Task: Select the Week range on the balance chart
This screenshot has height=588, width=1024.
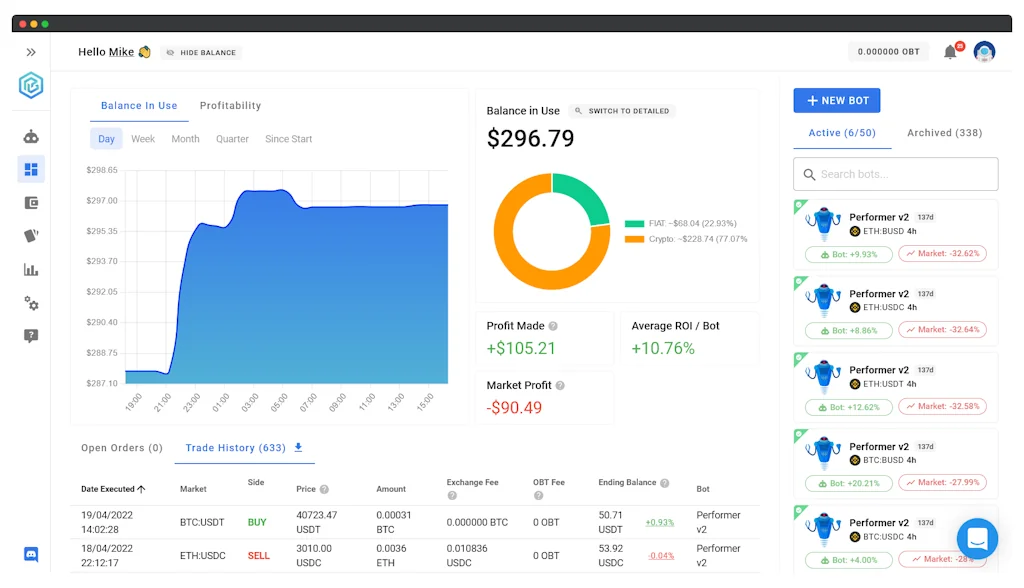Action: [x=142, y=138]
